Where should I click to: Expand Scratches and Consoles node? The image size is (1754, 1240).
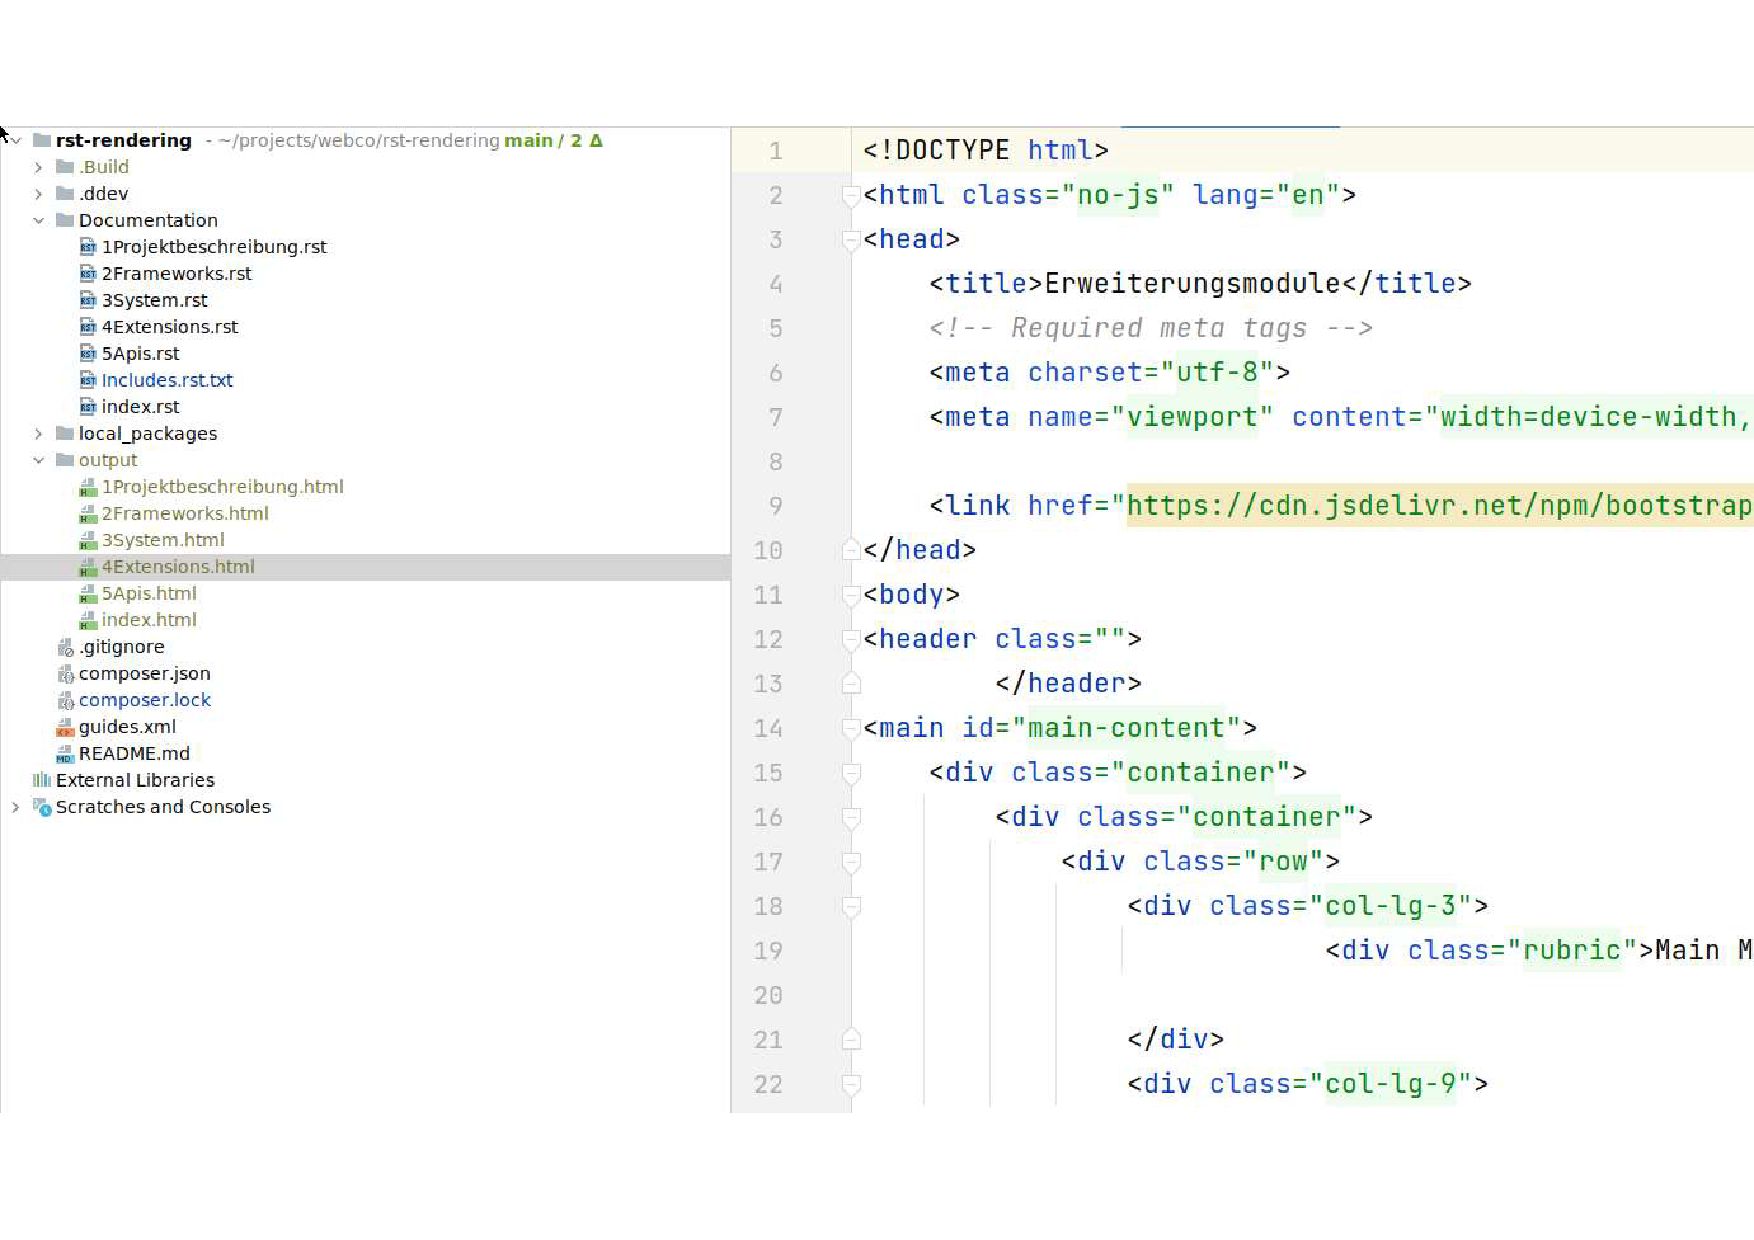coord(16,807)
